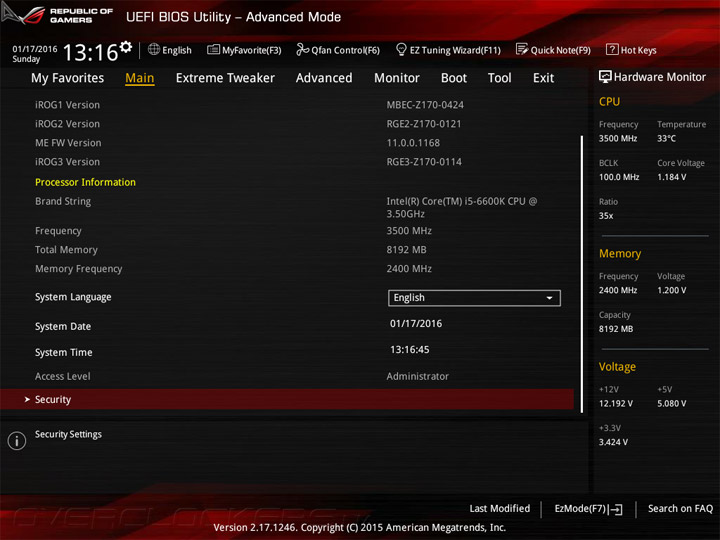Click the Security Settings help text
This screenshot has height=540, width=720.
pos(68,434)
